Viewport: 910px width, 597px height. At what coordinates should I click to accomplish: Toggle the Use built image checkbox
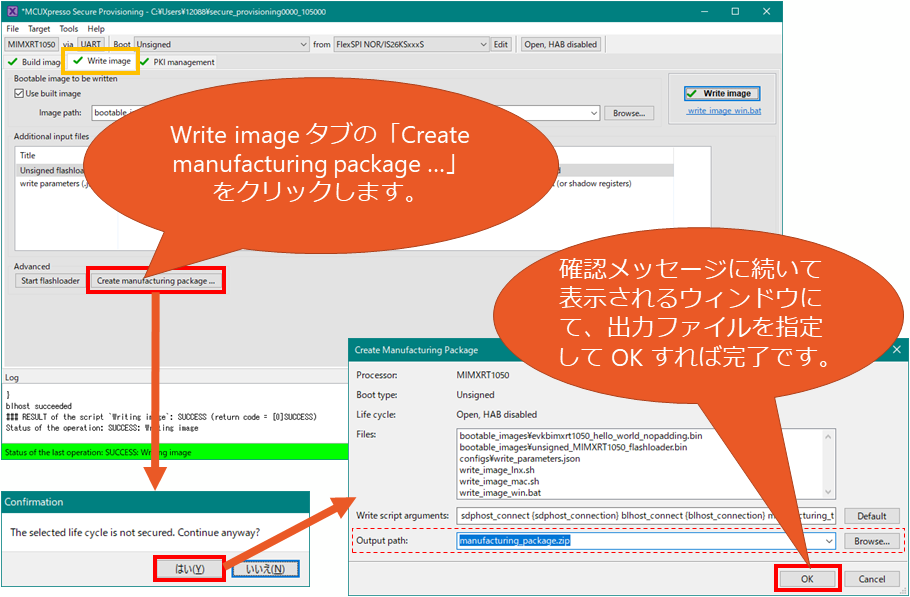[20, 94]
